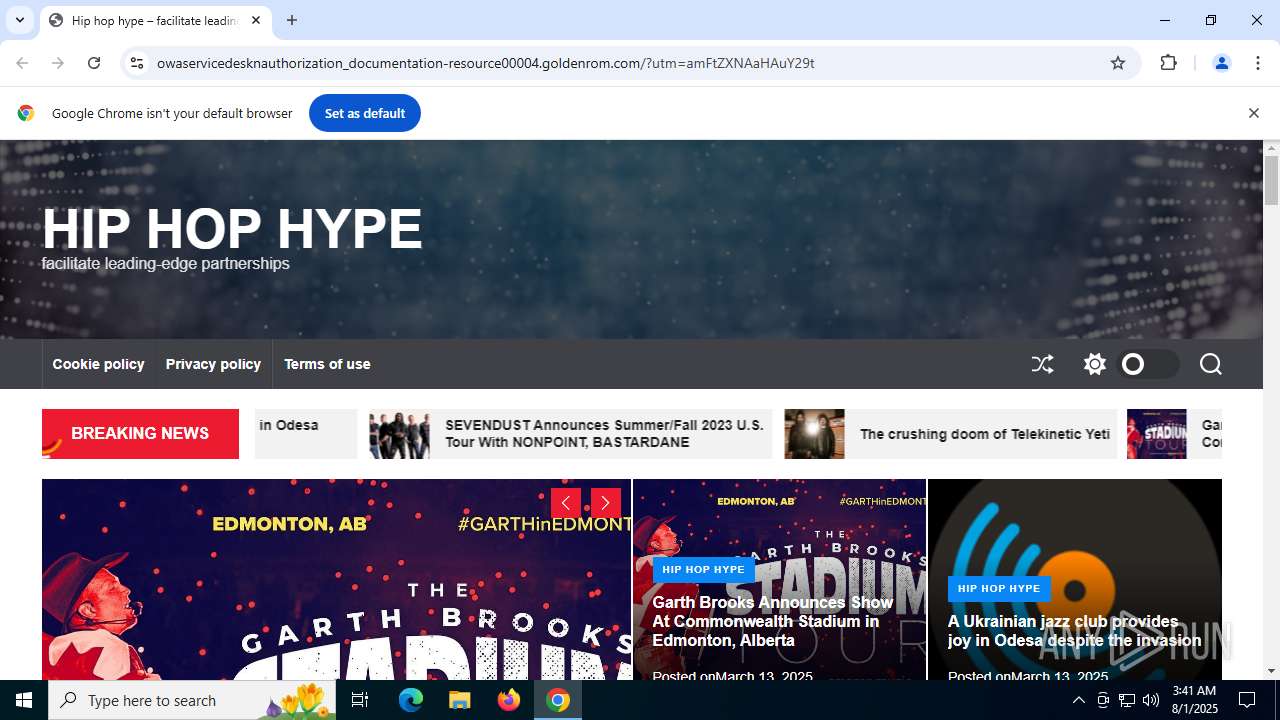The height and width of the screenshot is (720, 1280).
Task: Launch Firefox from the taskbar
Action: point(509,700)
